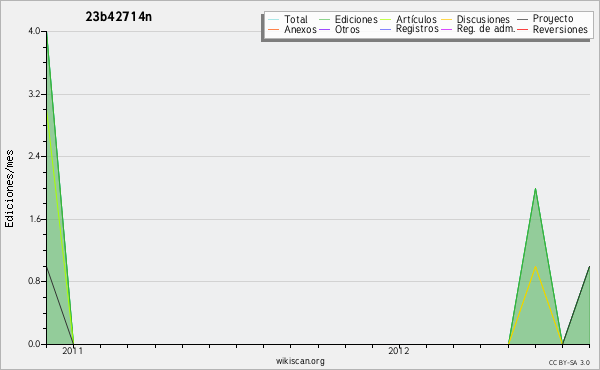
Task: Click the cyan Total legend line marker
Action: (x=274, y=19)
